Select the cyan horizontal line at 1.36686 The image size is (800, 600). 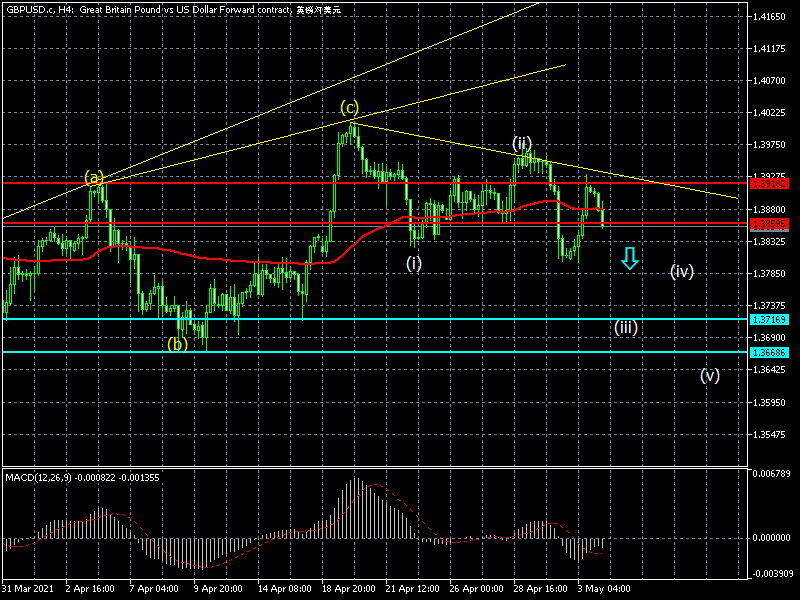[375, 352]
